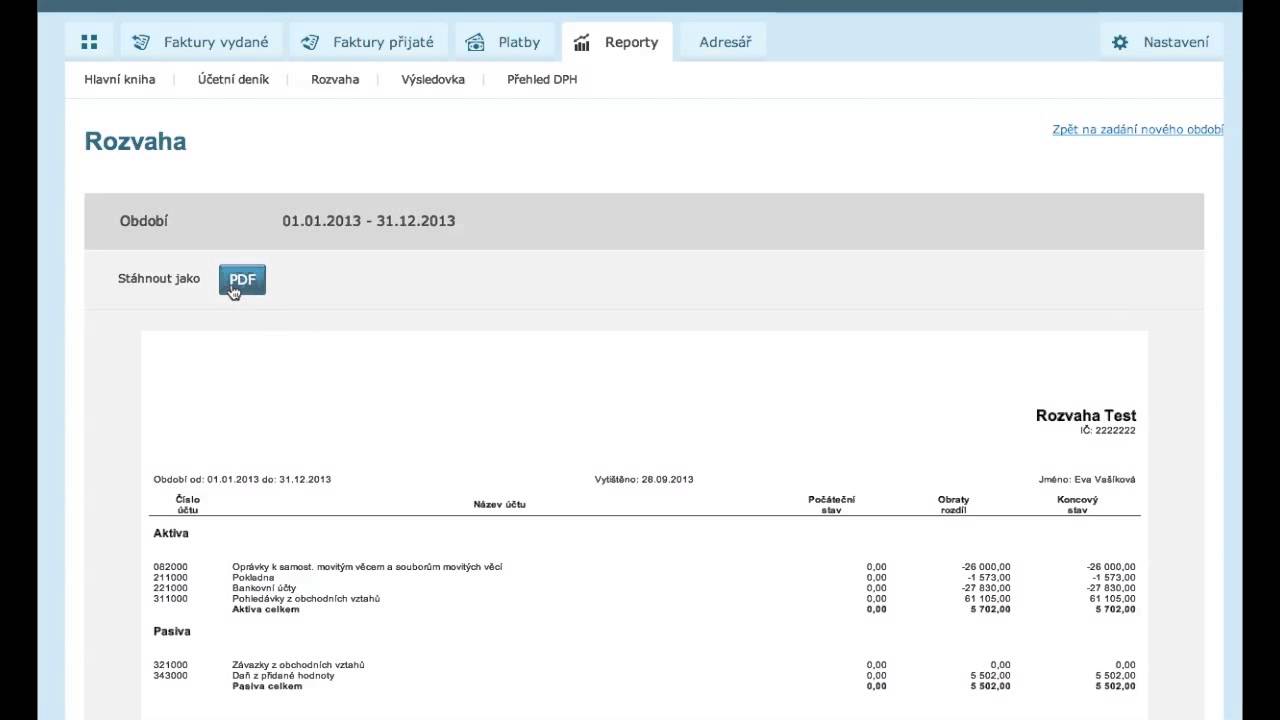Click Pohledávky z obchodních vztahů row
The image size is (1280, 720).
click(x=306, y=598)
